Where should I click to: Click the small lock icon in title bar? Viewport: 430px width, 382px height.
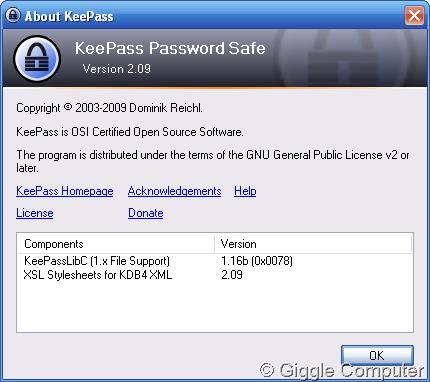click(x=13, y=15)
